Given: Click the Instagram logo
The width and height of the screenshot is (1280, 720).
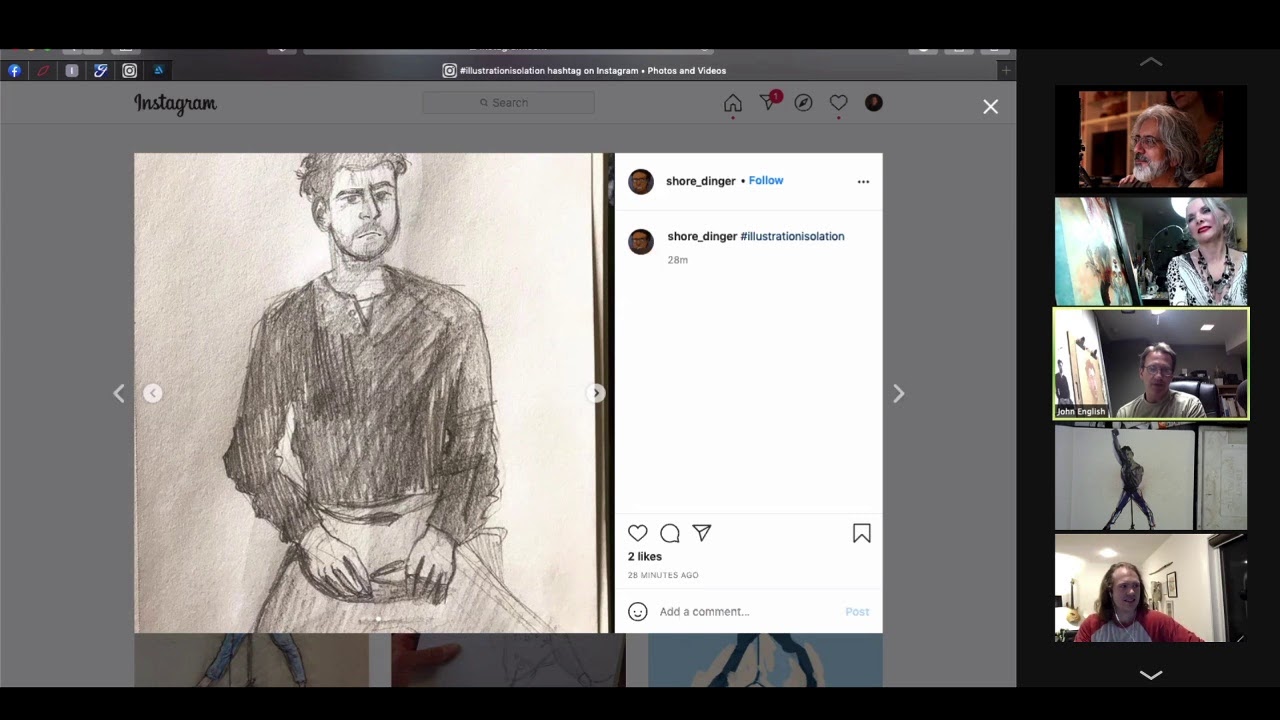Looking at the screenshot, I should [x=175, y=103].
